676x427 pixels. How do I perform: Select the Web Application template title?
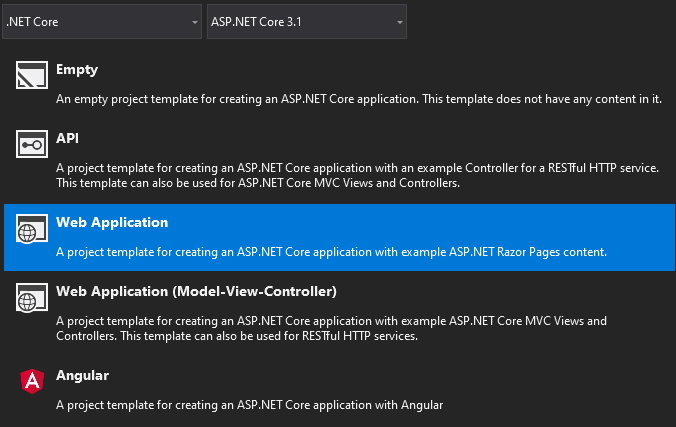(x=112, y=223)
